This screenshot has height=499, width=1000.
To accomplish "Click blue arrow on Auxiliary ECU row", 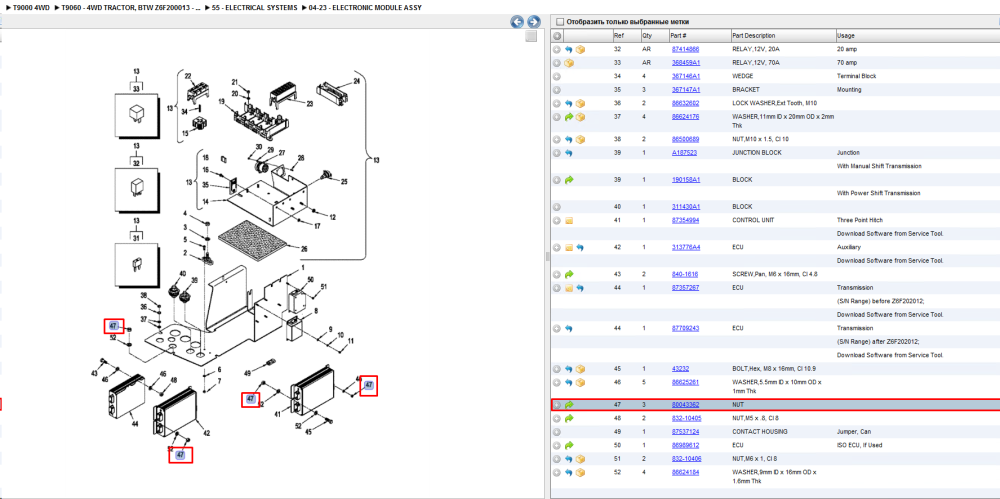I will point(580,247).
